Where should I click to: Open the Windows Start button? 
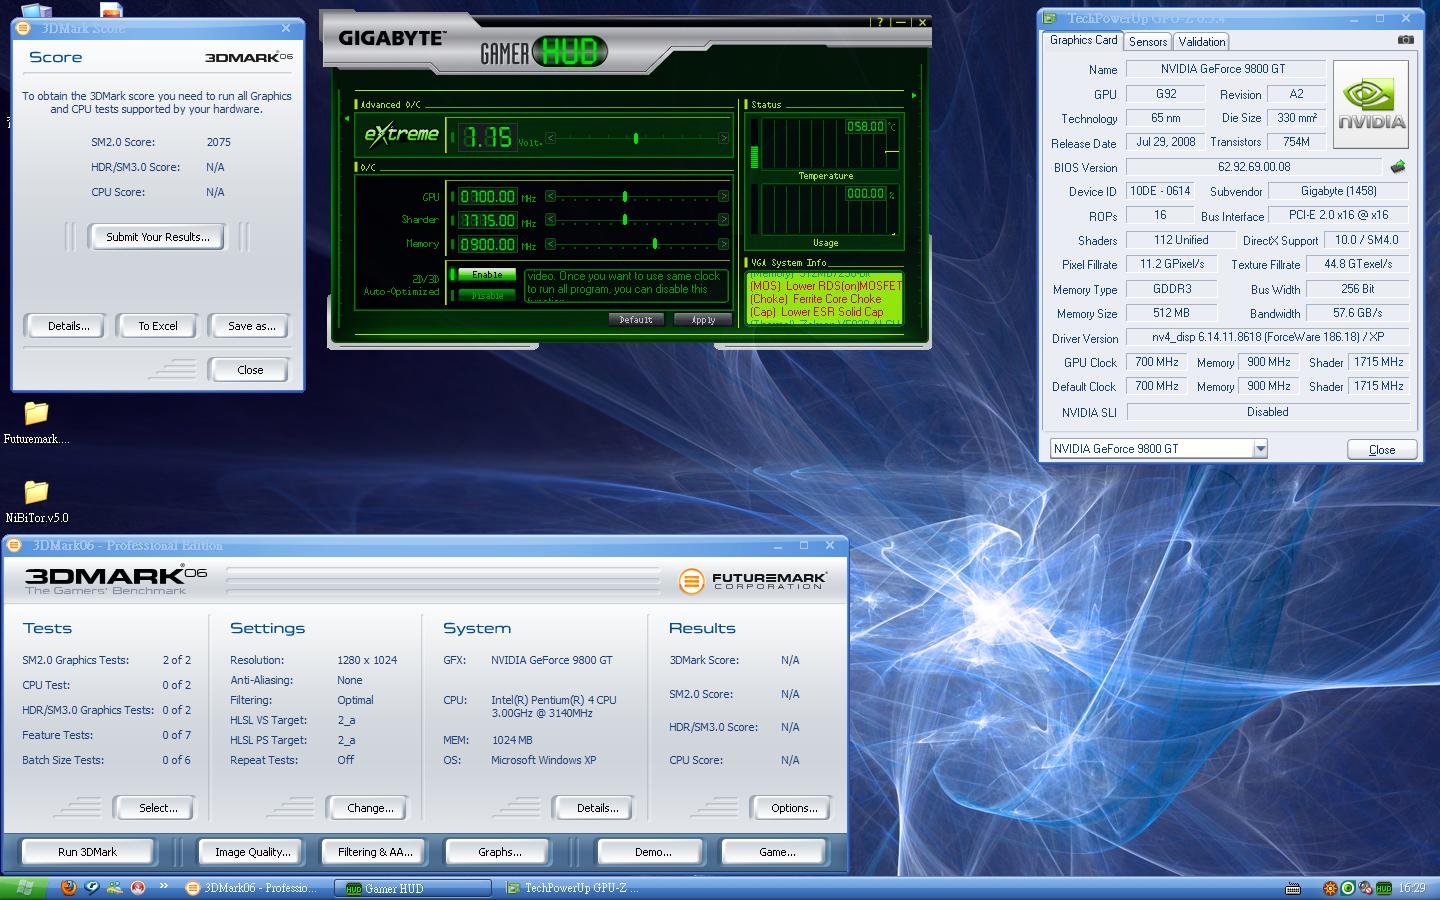coord(23,888)
